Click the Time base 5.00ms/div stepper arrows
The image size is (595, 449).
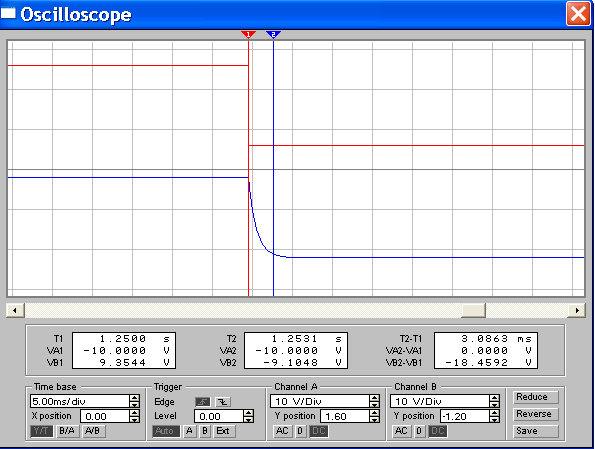tap(134, 401)
